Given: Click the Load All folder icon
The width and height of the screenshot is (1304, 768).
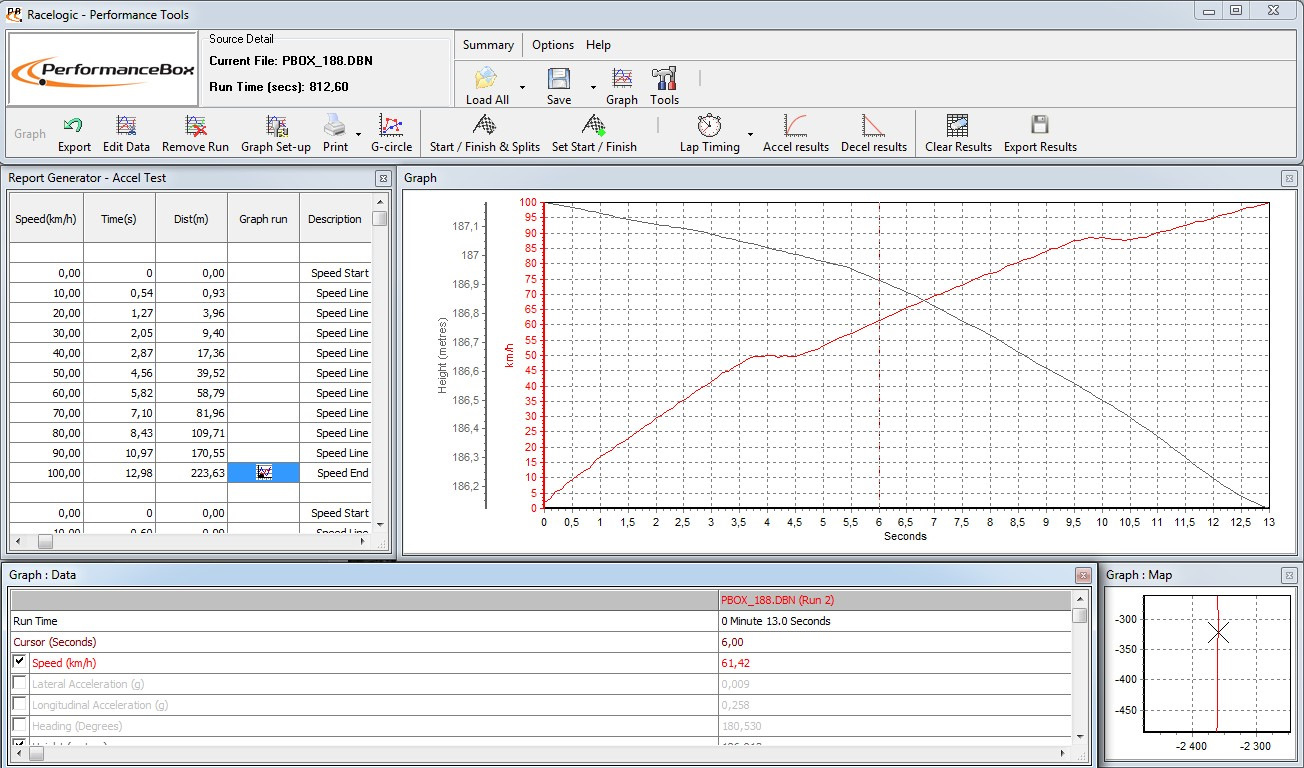Looking at the screenshot, I should (x=486, y=80).
